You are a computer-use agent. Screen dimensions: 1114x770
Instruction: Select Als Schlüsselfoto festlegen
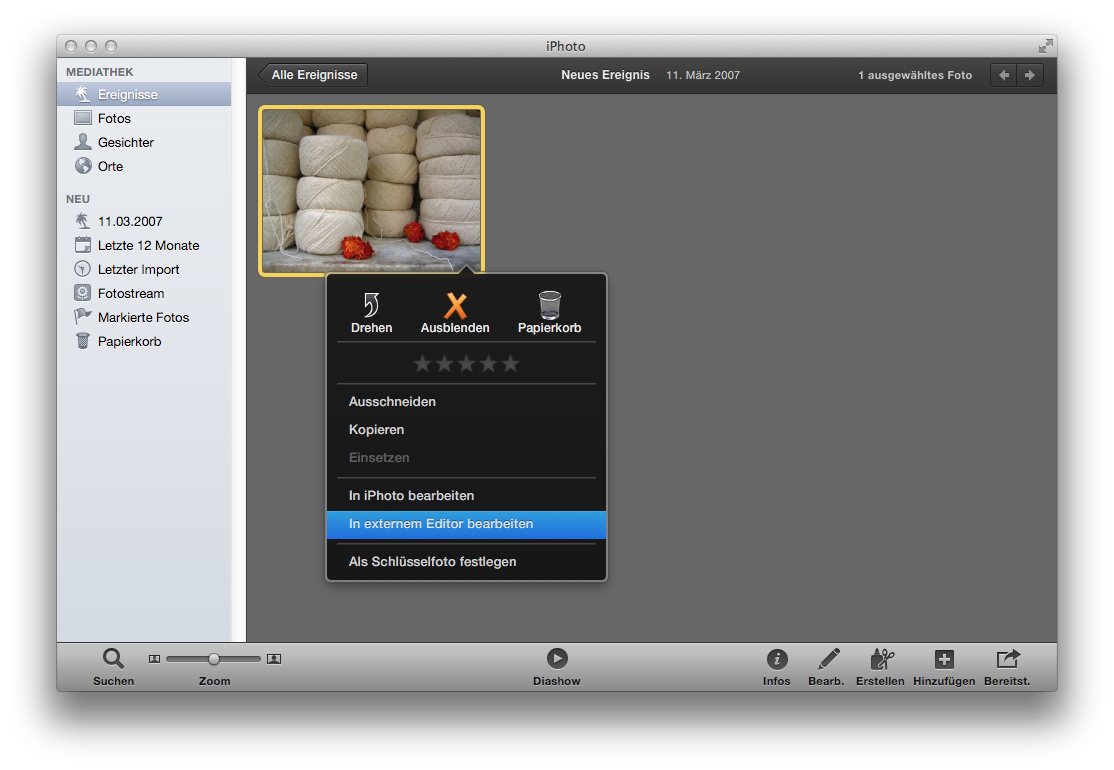pos(432,562)
